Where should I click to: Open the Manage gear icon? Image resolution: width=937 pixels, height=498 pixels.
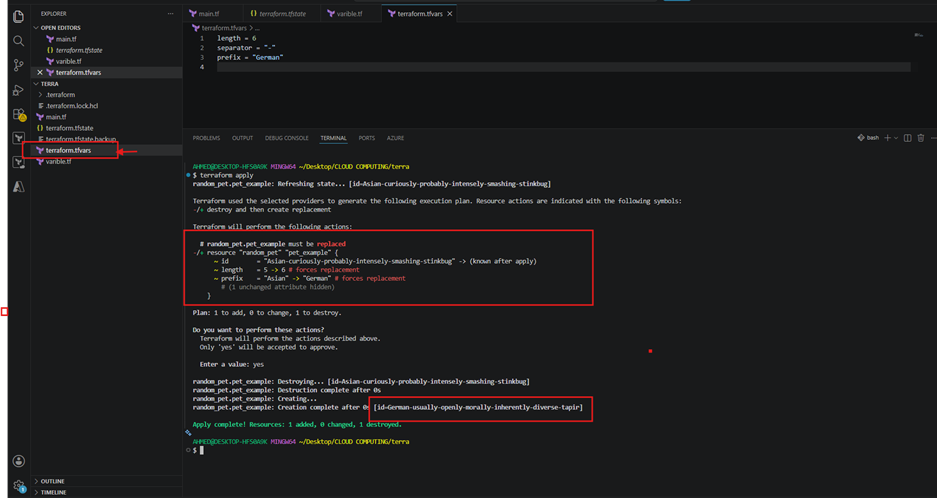point(19,486)
